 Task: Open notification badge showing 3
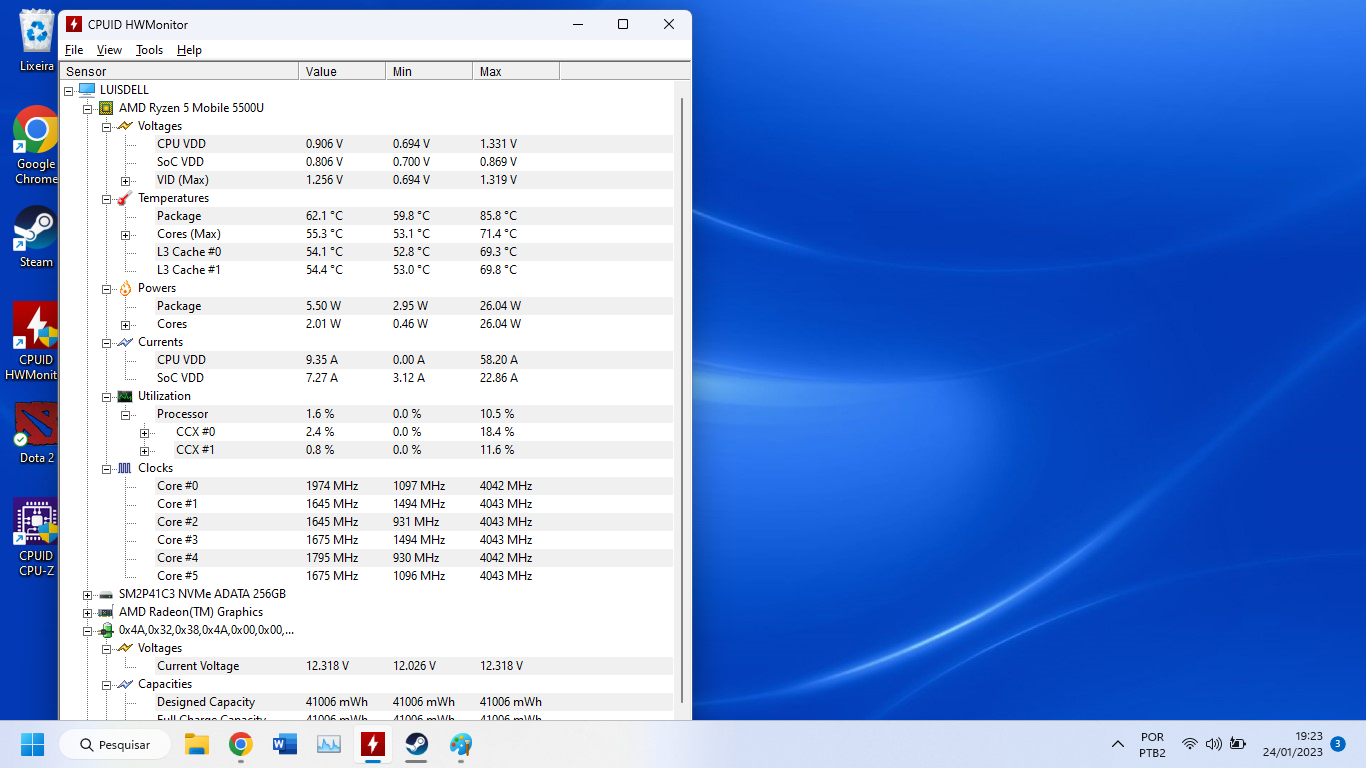pyautogui.click(x=1338, y=744)
